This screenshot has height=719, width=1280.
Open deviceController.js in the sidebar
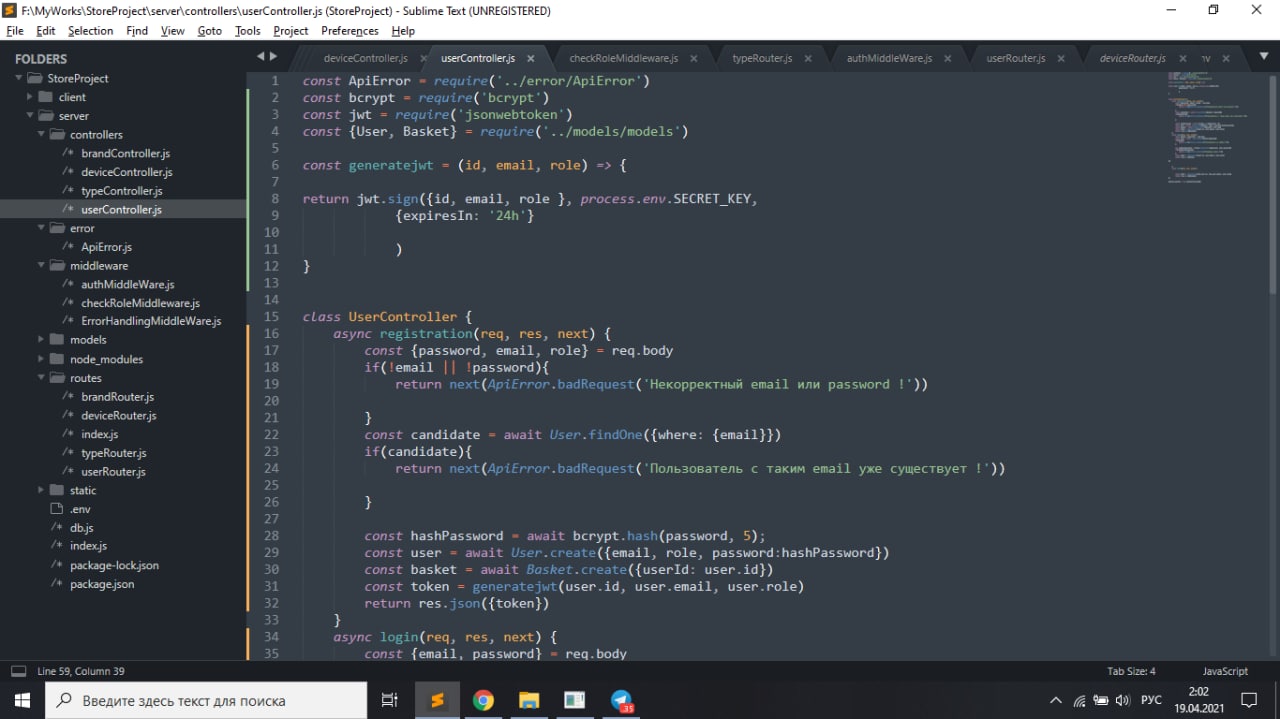pyautogui.click(x=126, y=172)
